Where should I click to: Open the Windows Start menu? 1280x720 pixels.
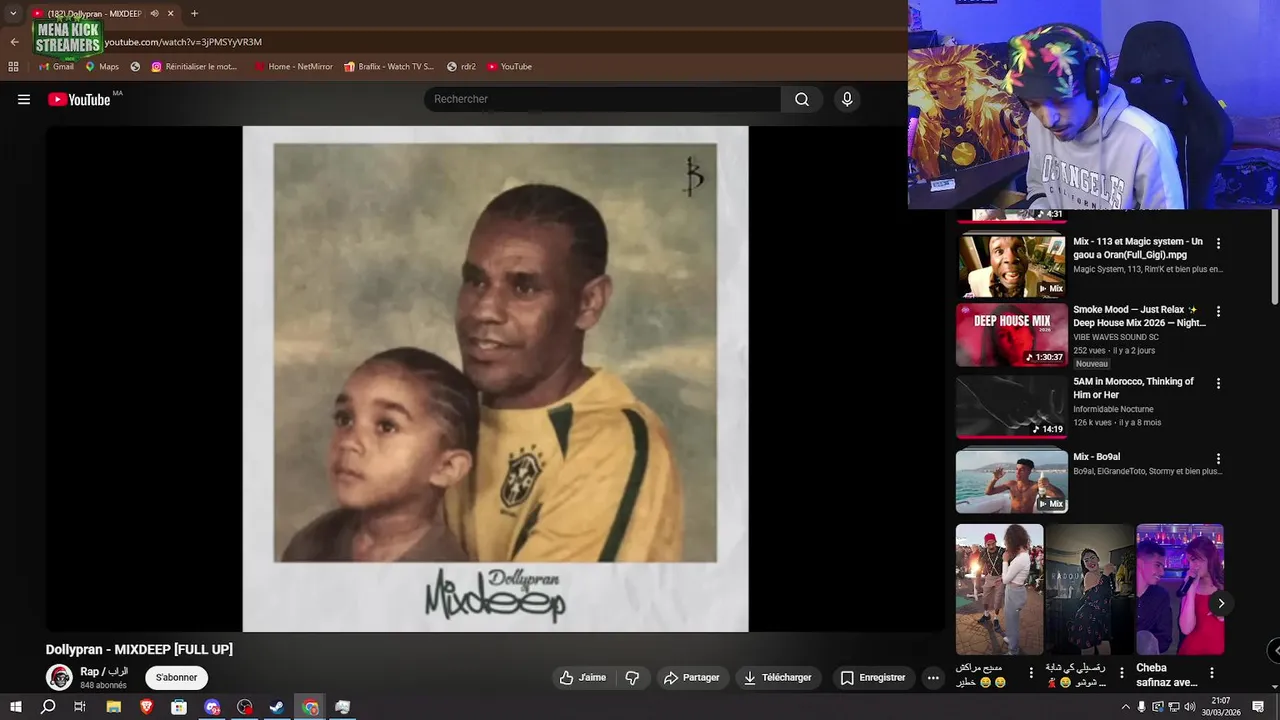point(15,707)
